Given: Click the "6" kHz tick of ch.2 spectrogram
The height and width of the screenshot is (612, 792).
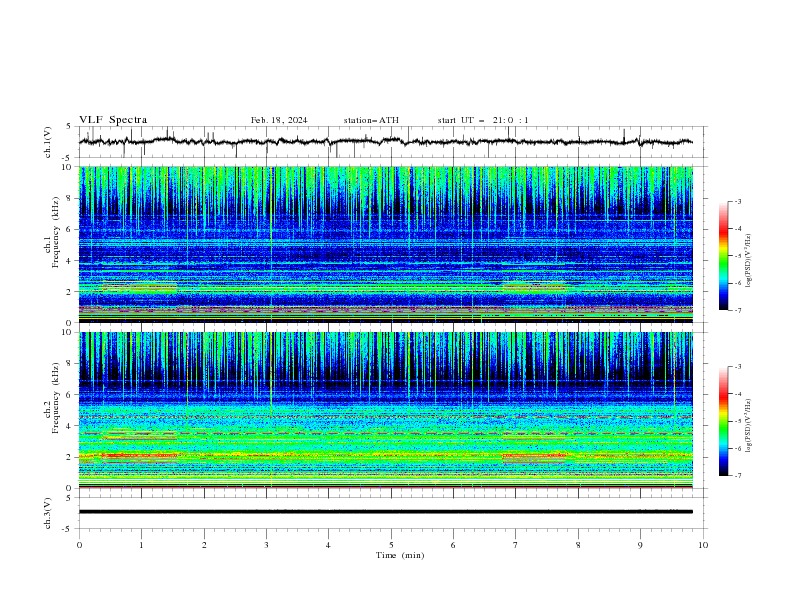Looking at the screenshot, I should pyautogui.click(x=71, y=395).
